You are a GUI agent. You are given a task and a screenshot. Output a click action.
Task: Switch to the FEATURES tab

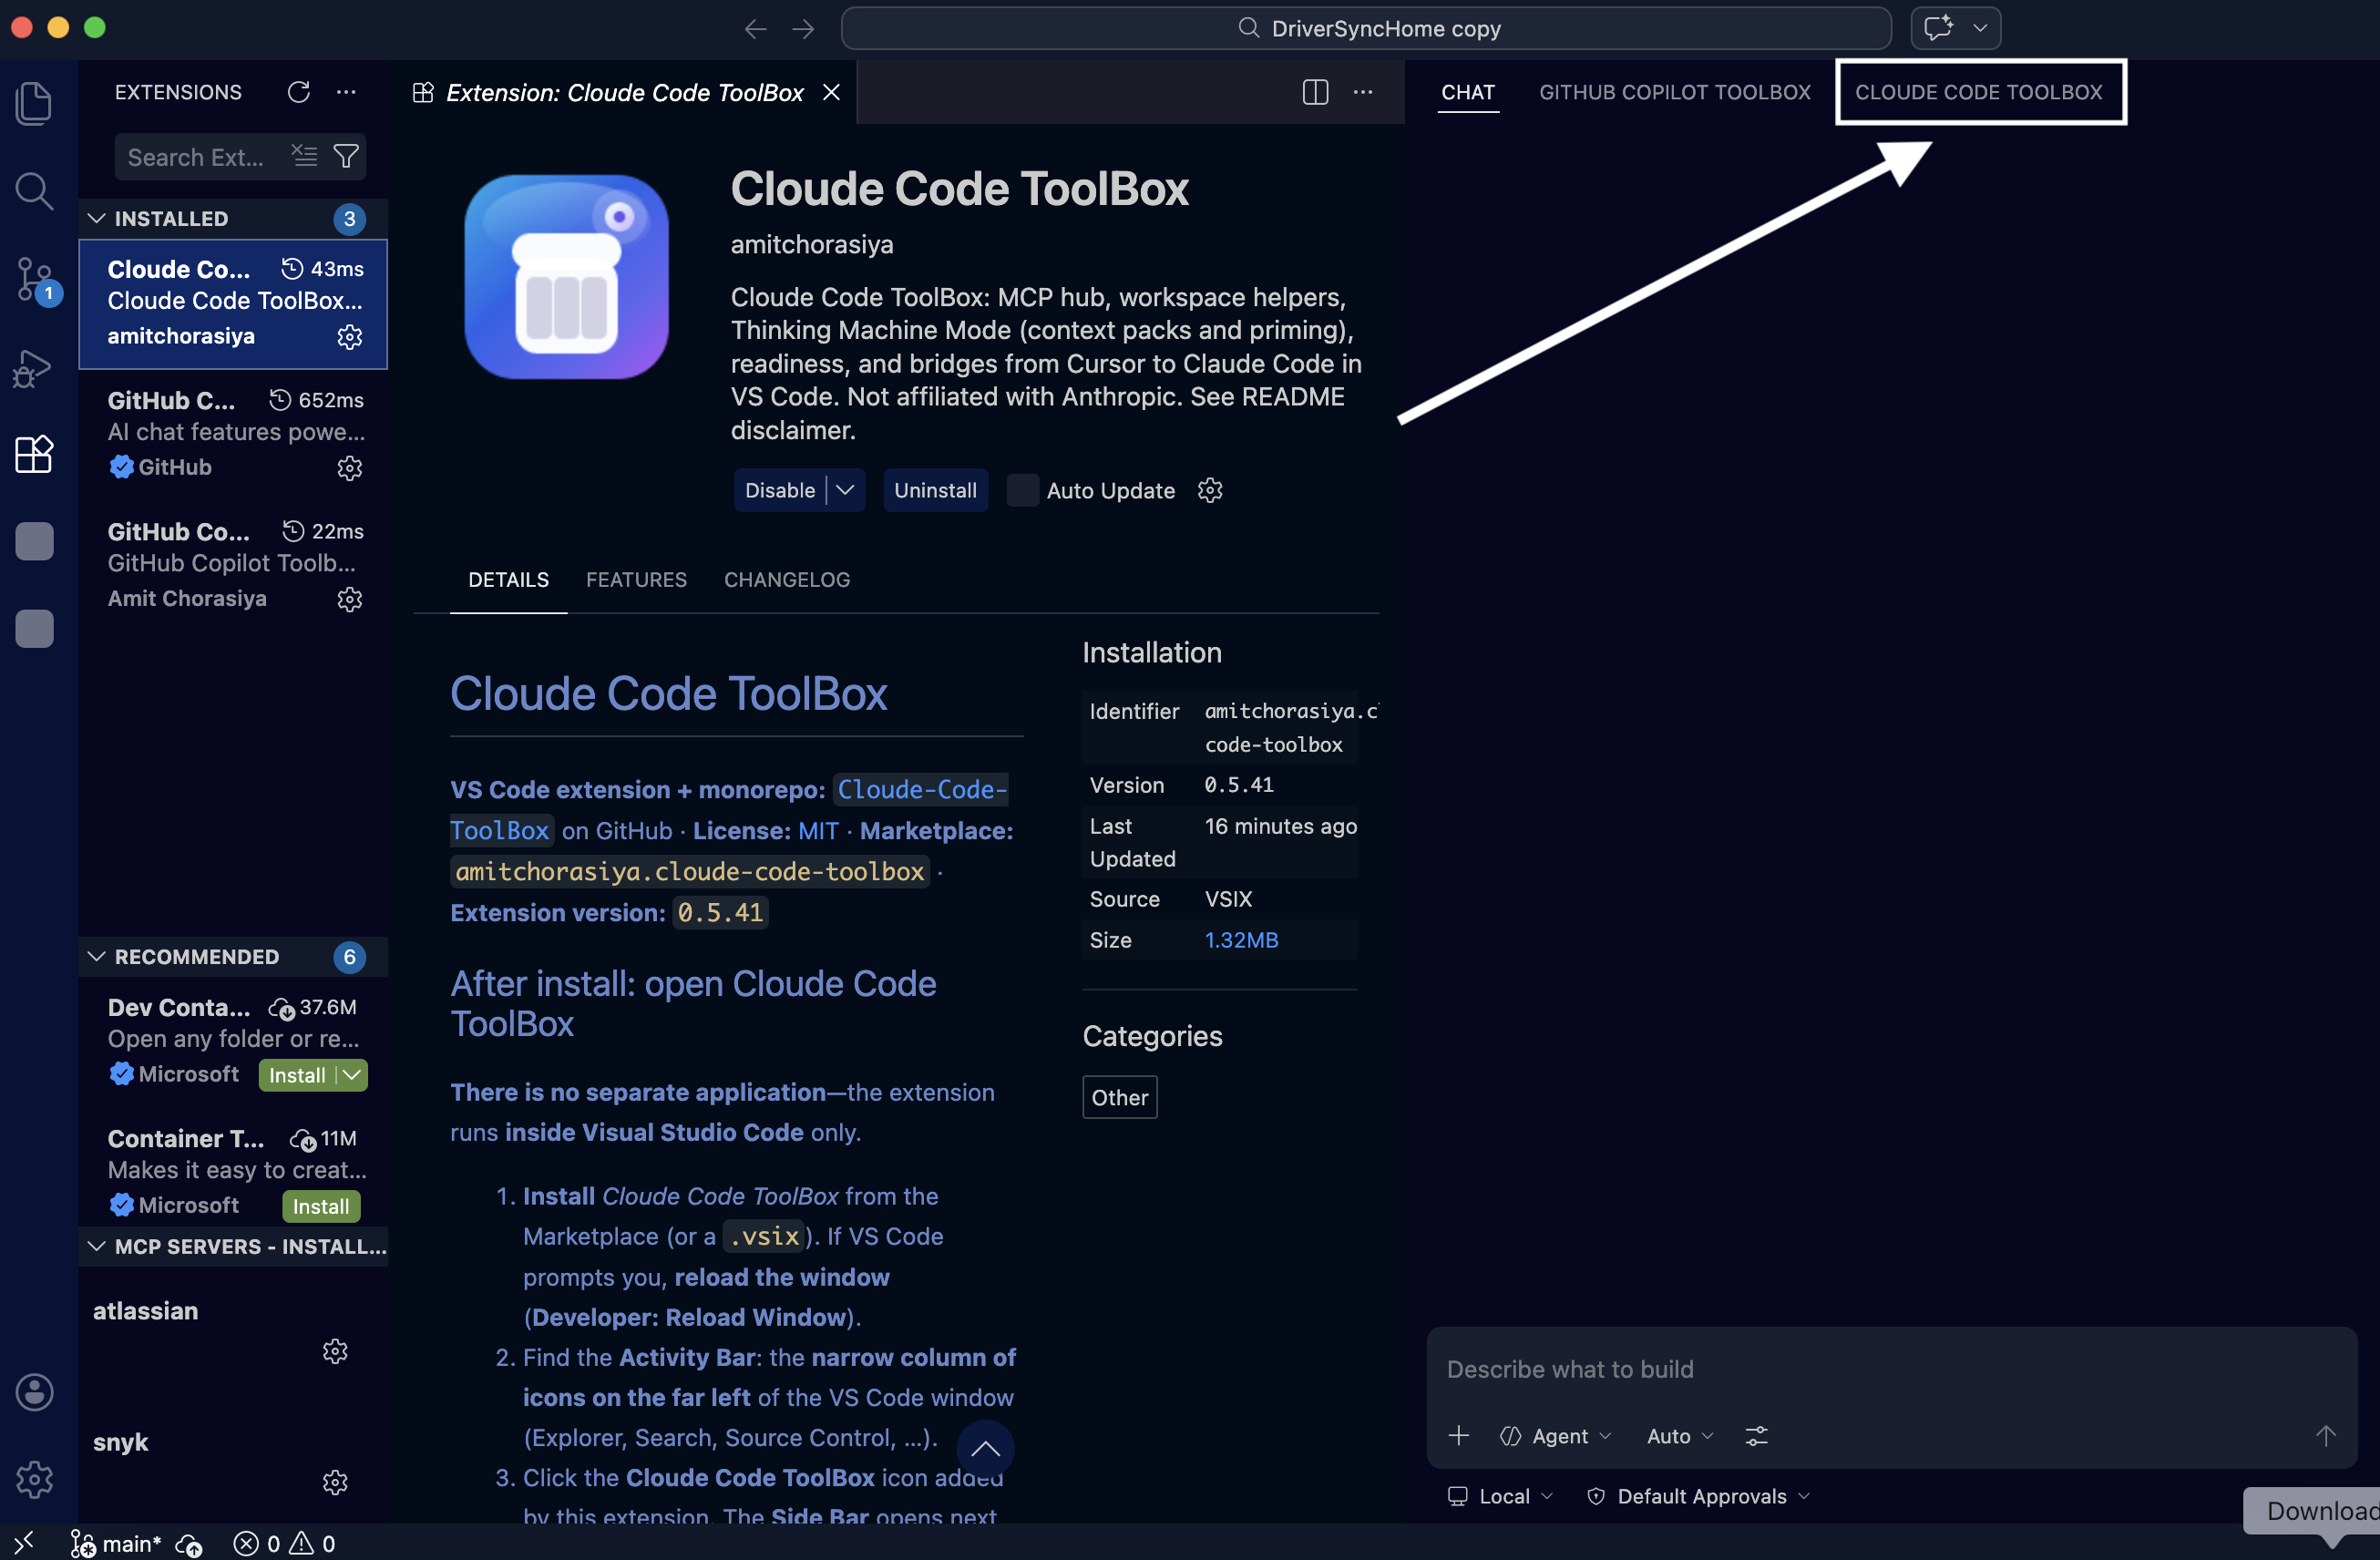tap(636, 580)
